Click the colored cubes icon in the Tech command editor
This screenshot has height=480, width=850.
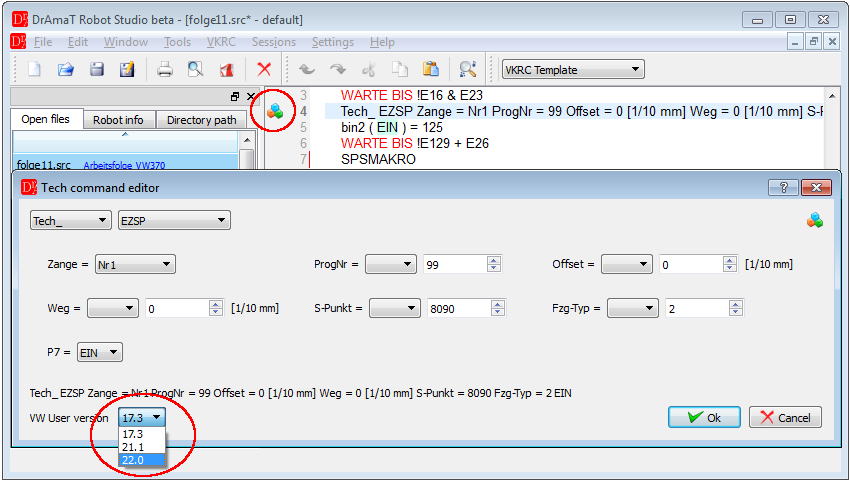(x=814, y=220)
